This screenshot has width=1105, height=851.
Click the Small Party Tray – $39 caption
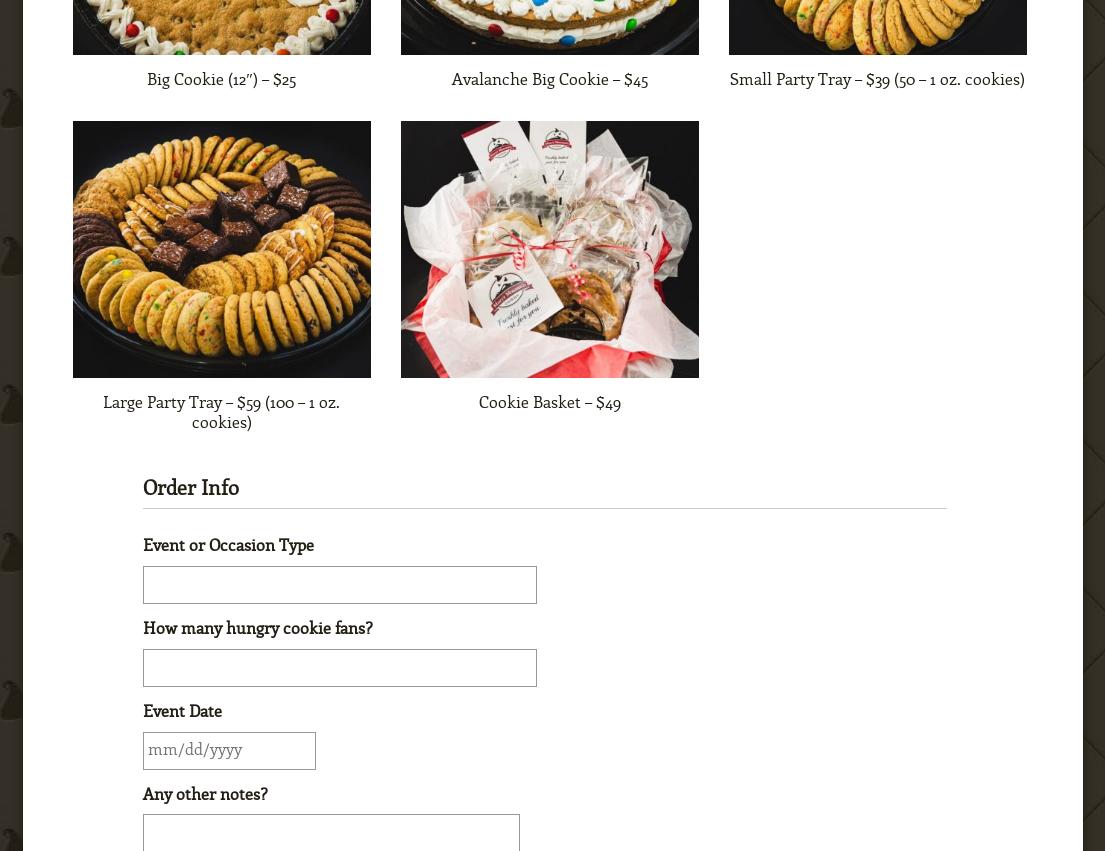[877, 80]
